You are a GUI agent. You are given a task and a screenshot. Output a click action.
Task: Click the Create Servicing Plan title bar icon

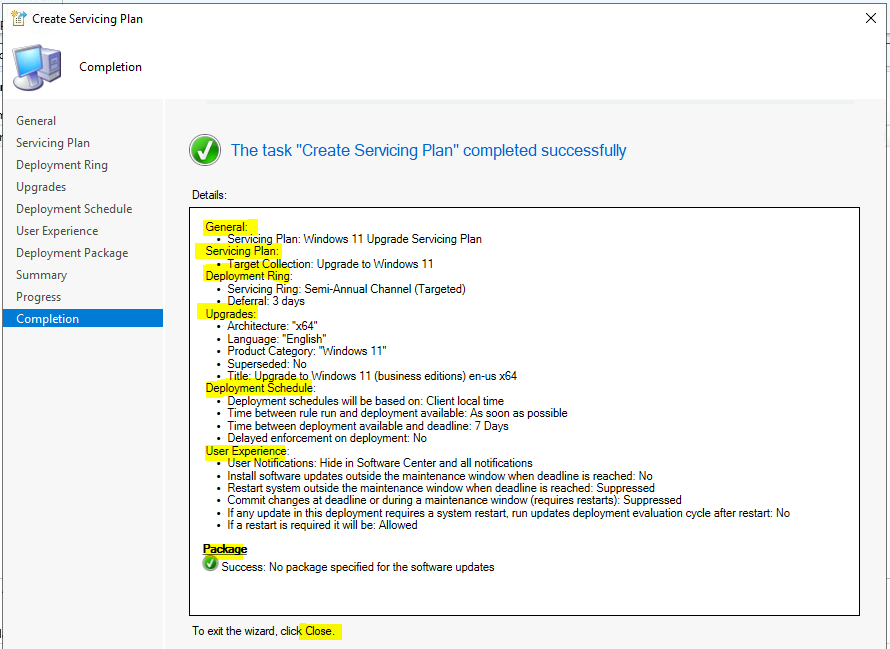coord(18,18)
